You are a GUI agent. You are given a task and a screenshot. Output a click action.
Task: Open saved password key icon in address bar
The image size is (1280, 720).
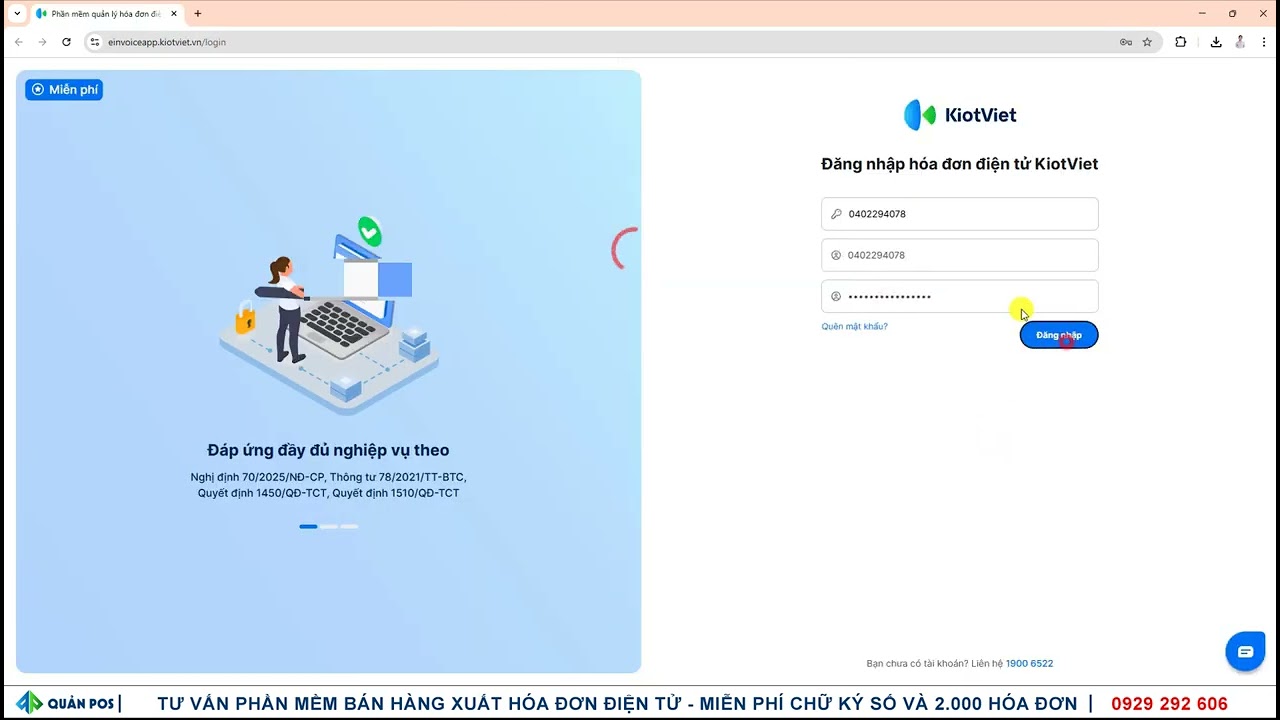[1126, 42]
